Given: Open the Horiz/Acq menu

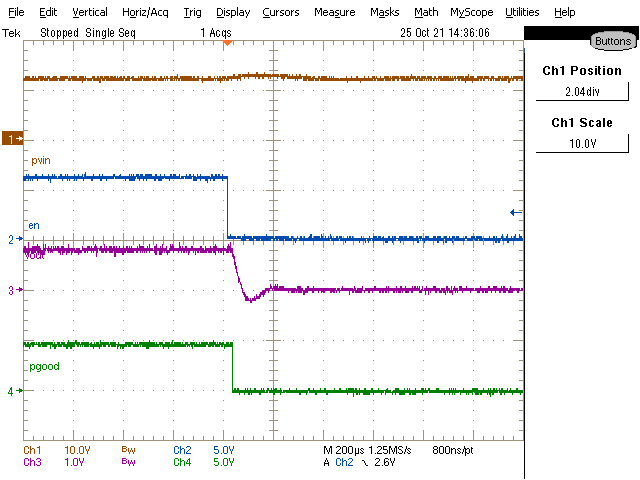Looking at the screenshot, I should [145, 12].
